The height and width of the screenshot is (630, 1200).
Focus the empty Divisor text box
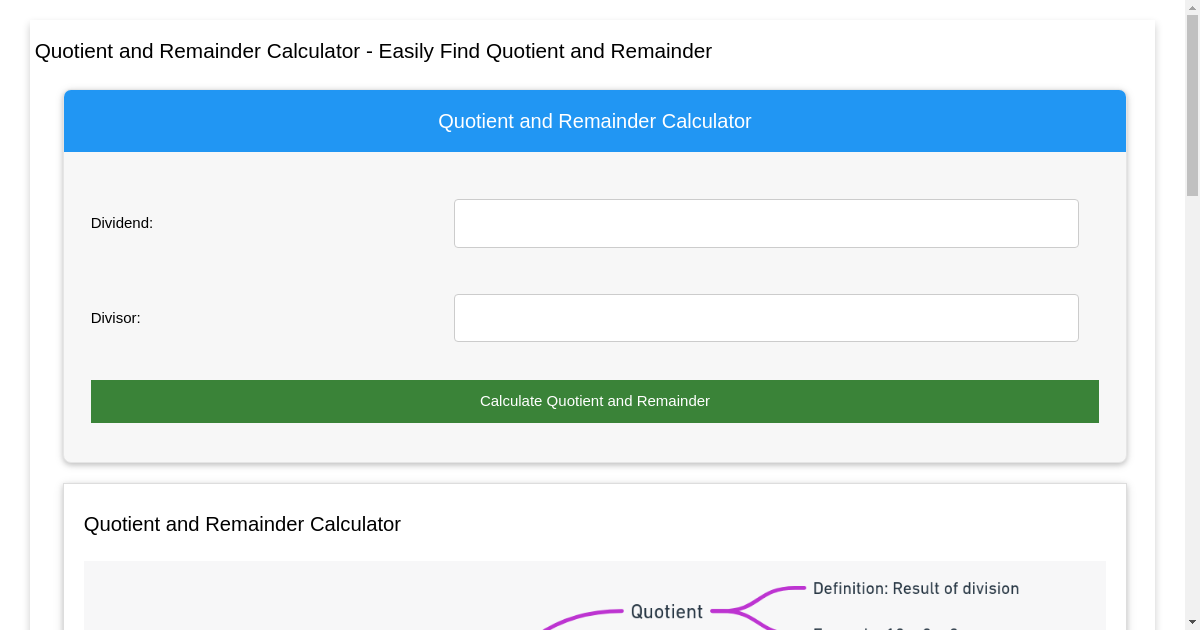click(766, 317)
